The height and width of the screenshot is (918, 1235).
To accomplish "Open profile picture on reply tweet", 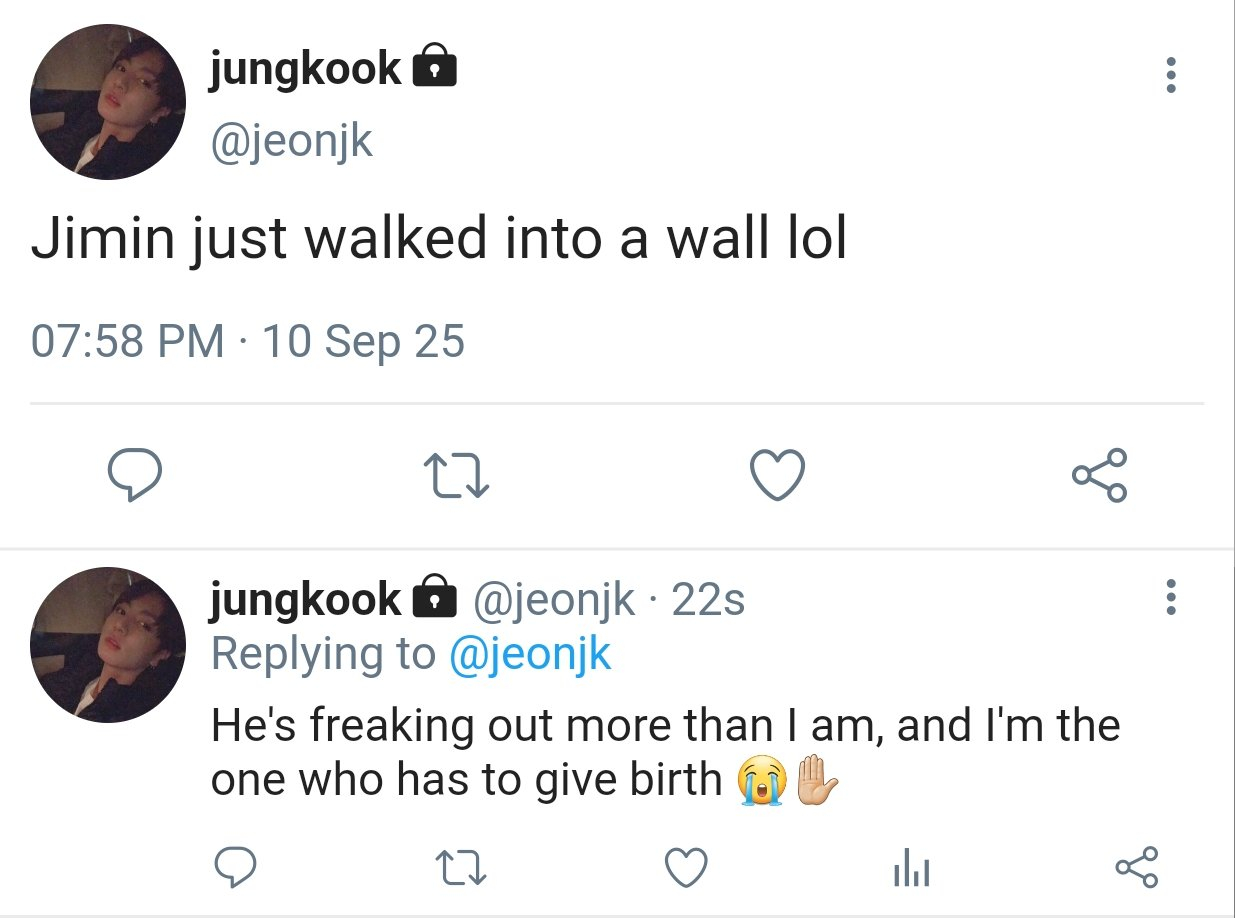I will (x=108, y=645).
